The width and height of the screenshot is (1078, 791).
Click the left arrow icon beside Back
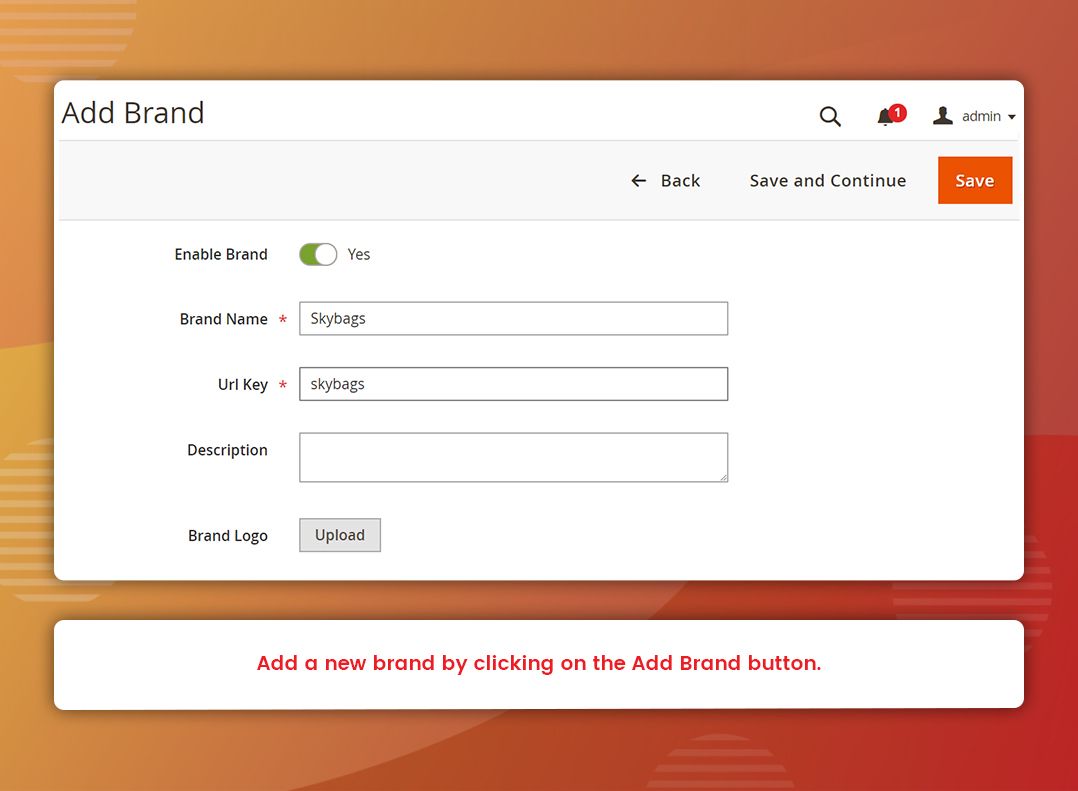coord(639,181)
